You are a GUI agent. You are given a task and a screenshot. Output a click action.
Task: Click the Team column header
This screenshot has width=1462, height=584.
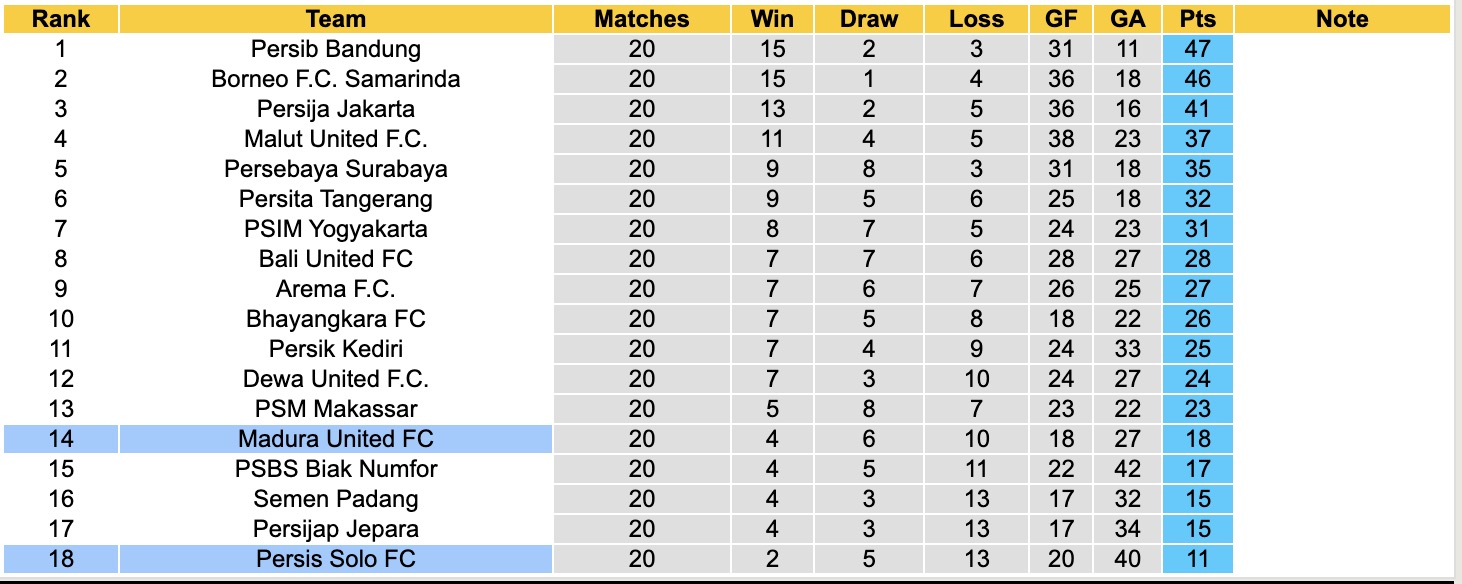pyautogui.click(x=336, y=19)
